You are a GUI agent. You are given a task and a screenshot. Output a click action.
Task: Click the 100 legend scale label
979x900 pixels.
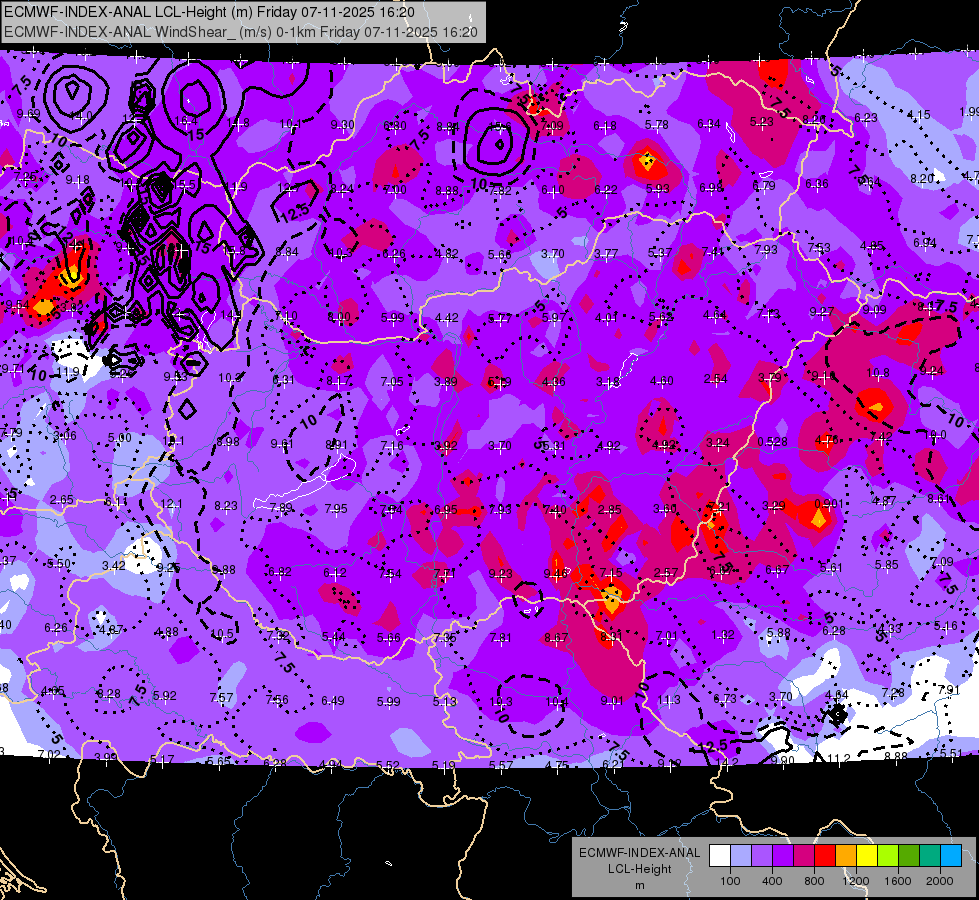(x=730, y=881)
